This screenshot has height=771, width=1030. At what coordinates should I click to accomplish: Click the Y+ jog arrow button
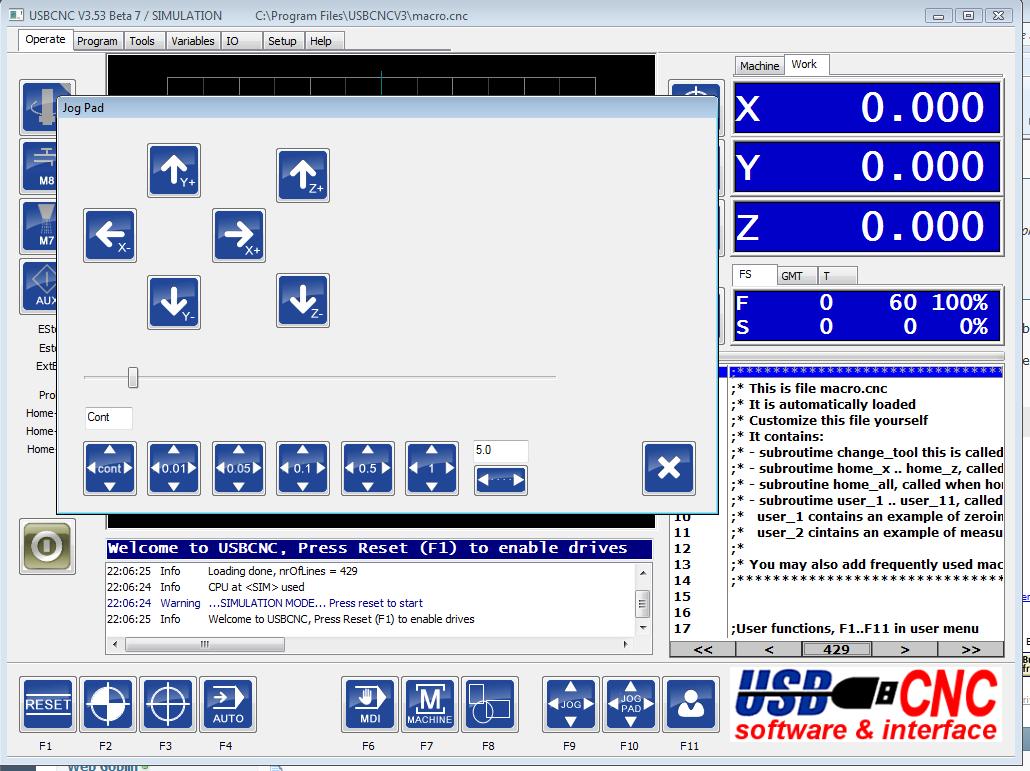pos(174,170)
